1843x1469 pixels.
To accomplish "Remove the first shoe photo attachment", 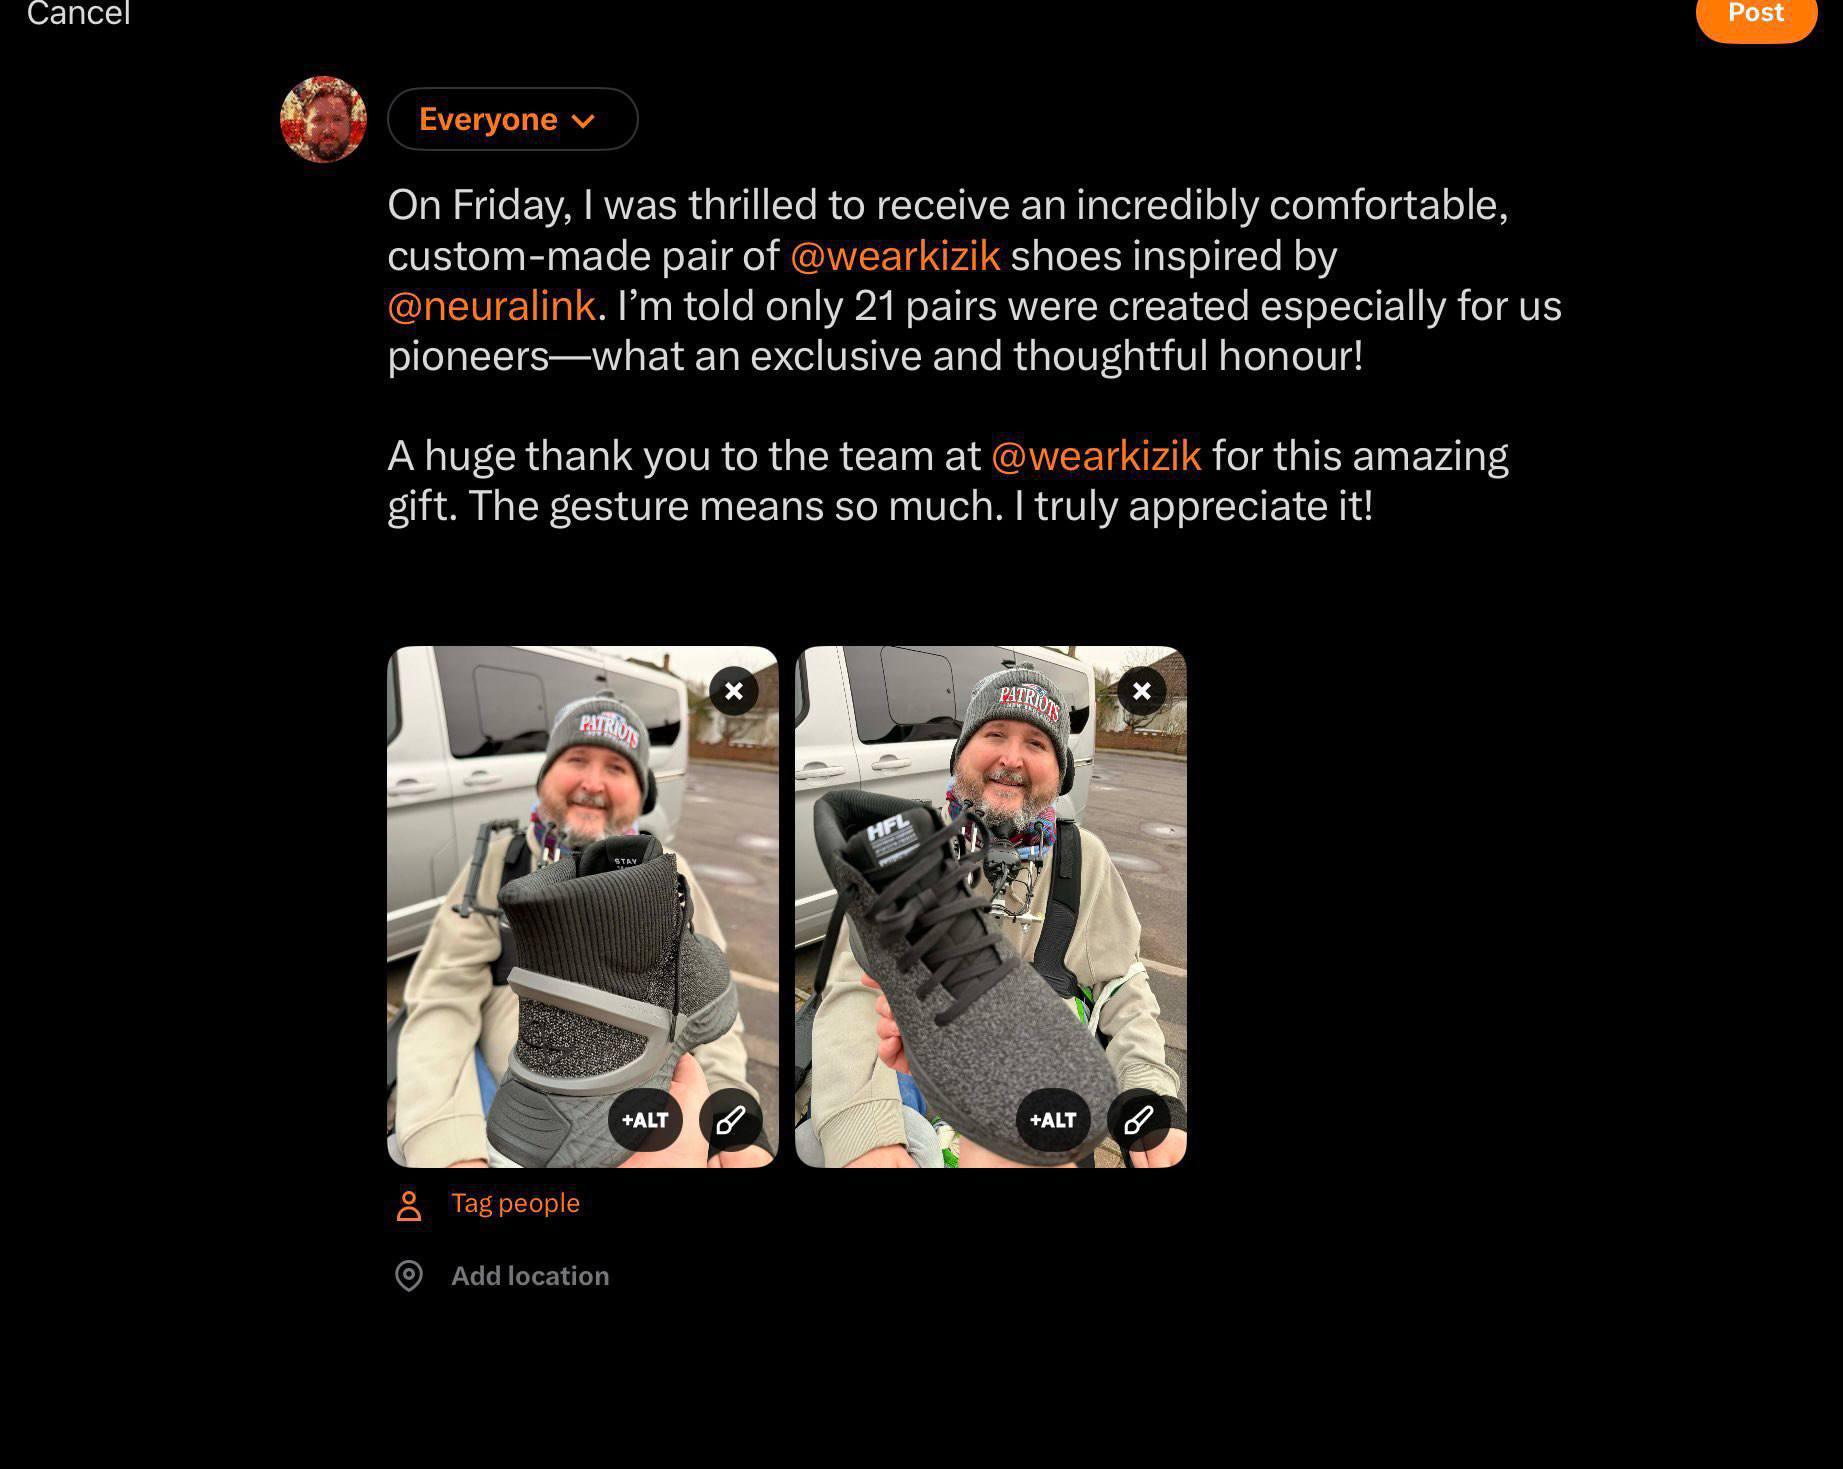I will point(734,691).
